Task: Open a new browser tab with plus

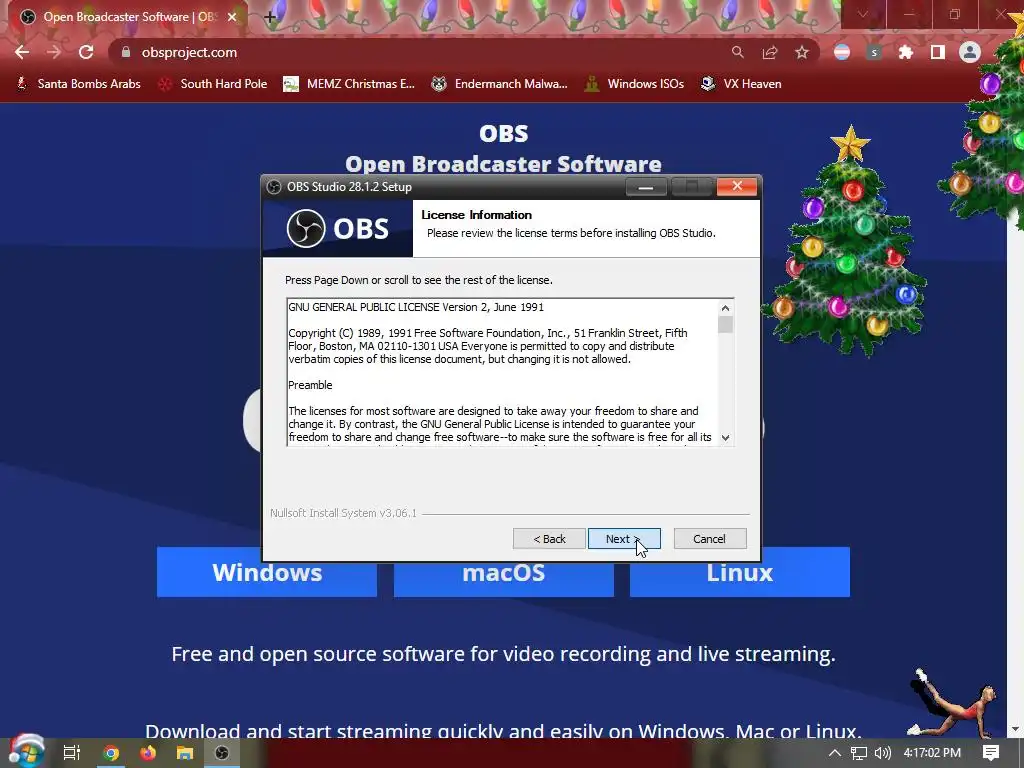Action: [x=270, y=17]
